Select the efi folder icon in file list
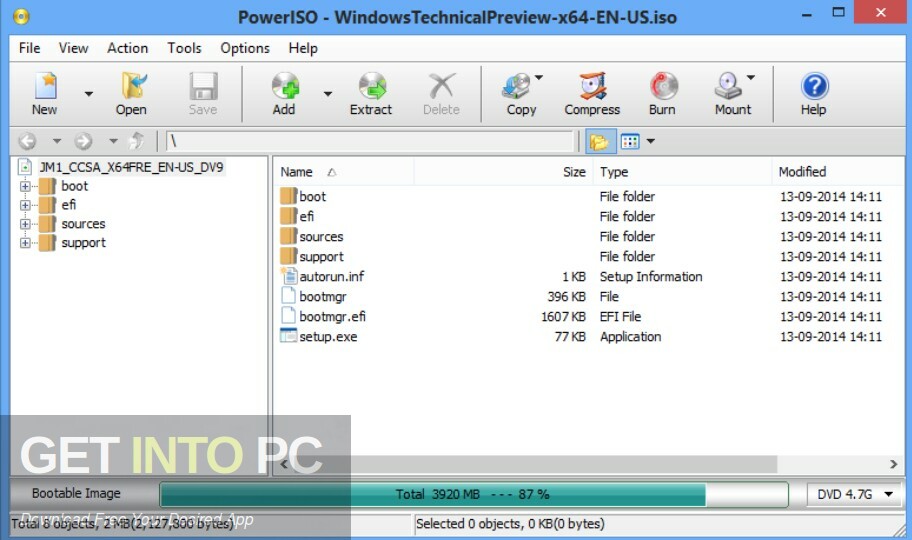912x540 pixels. (288, 216)
